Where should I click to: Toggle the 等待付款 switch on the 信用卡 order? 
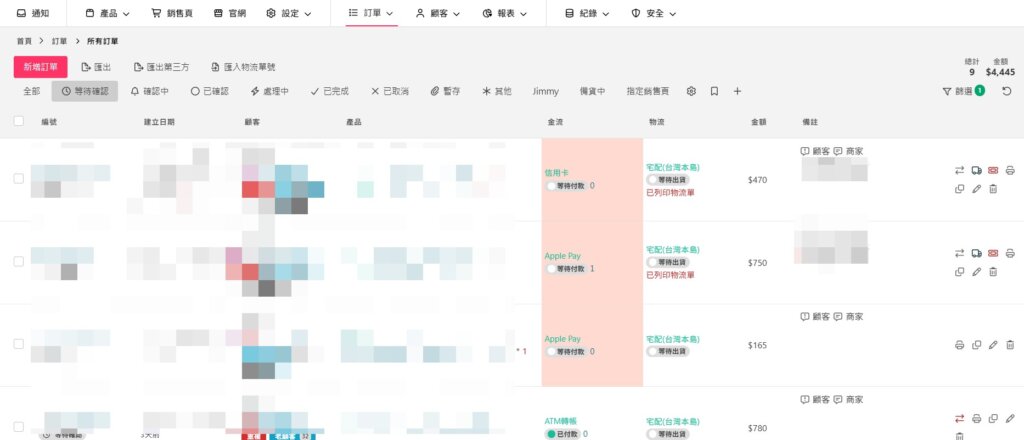[551, 186]
